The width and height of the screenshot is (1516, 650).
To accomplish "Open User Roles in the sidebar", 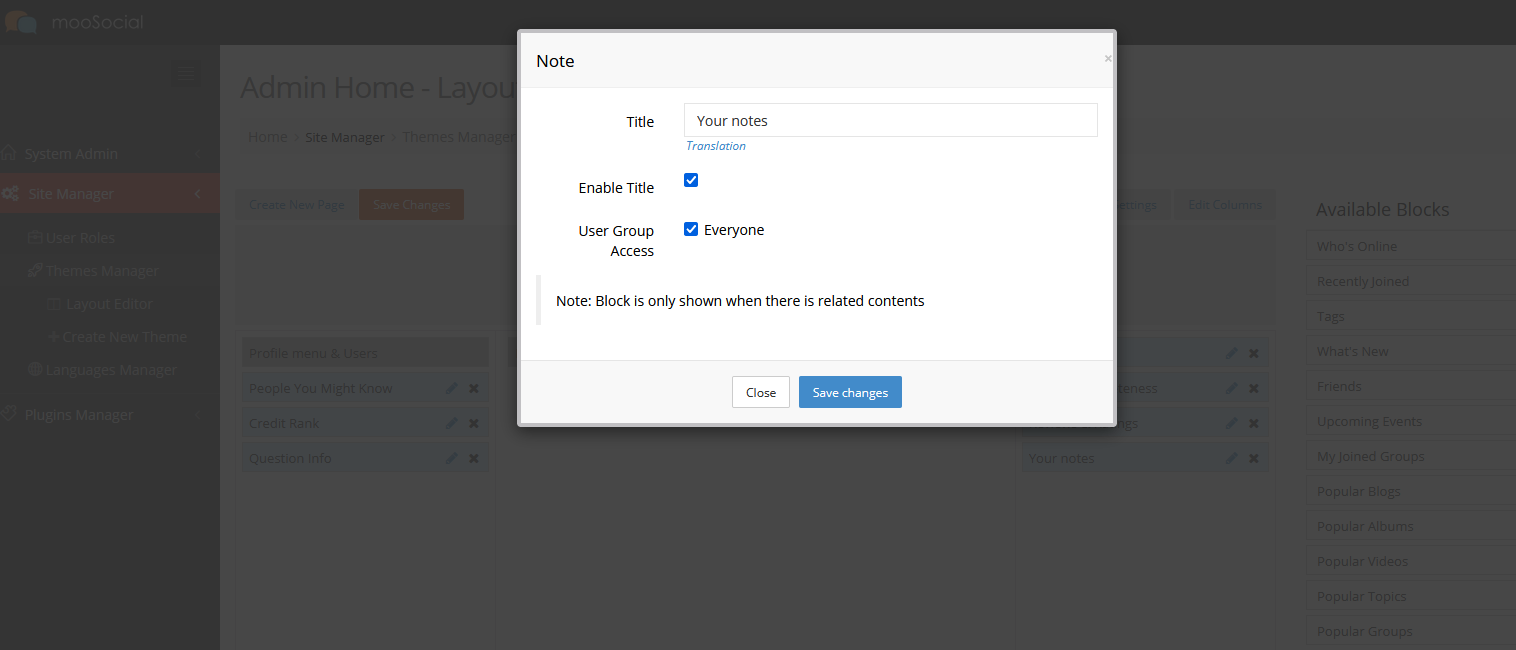I will click(71, 238).
